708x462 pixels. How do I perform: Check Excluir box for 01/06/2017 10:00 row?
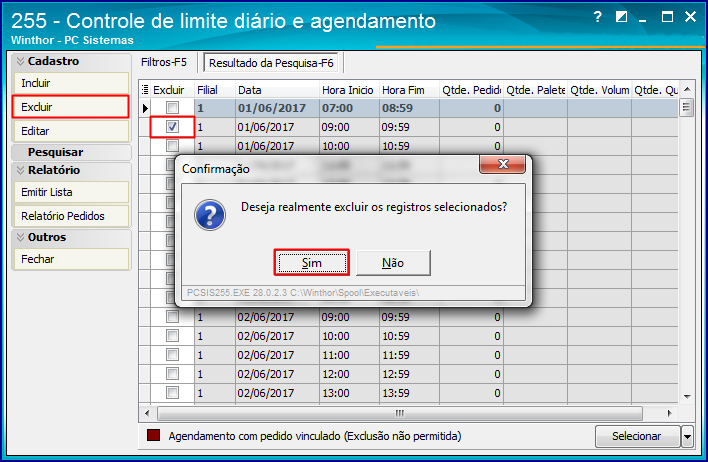[x=172, y=145]
